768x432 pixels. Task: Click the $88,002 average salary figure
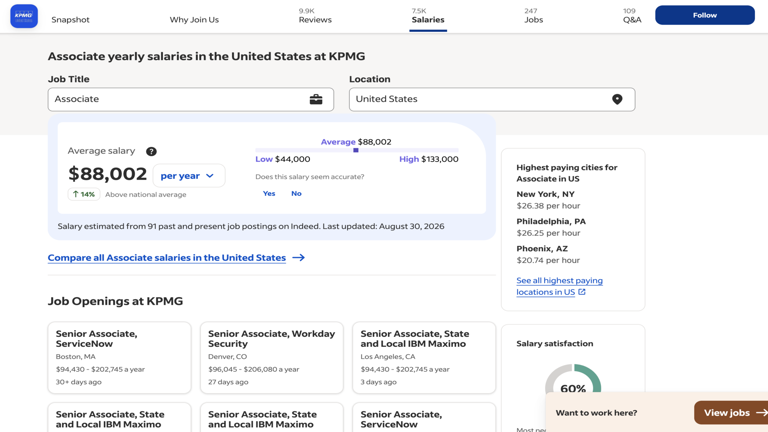tap(107, 174)
